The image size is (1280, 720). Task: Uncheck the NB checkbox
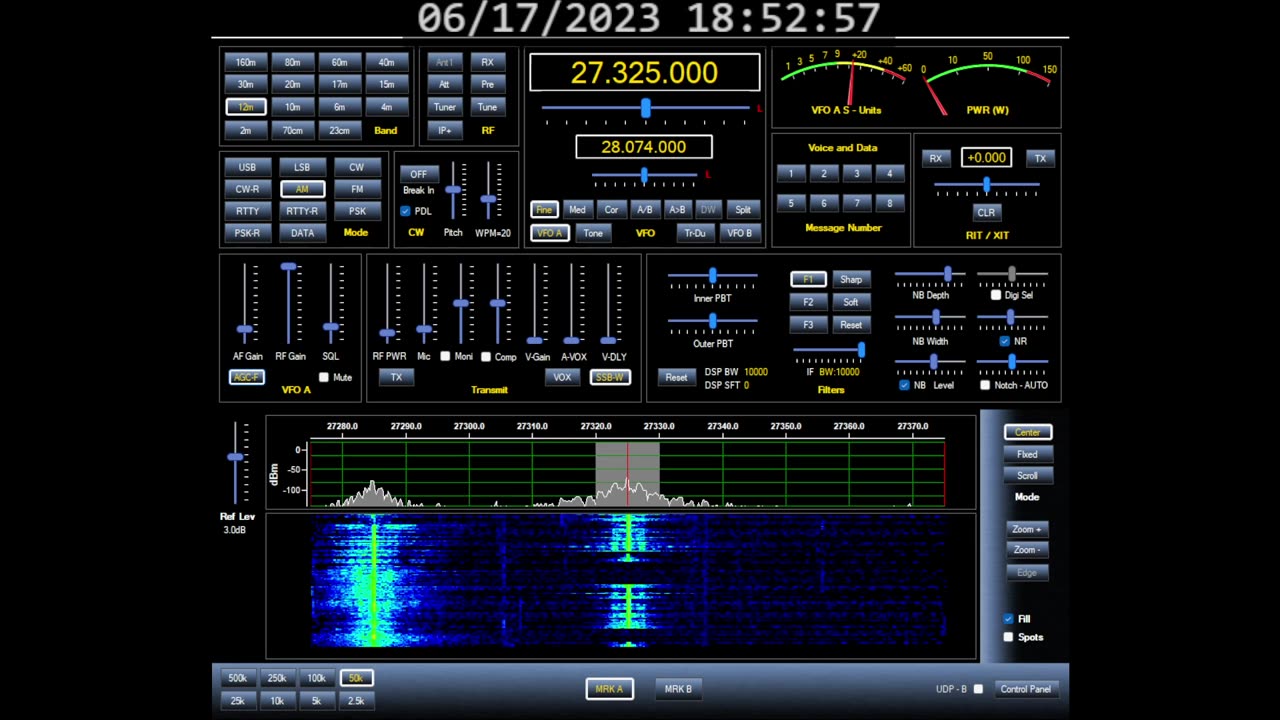tap(904, 385)
